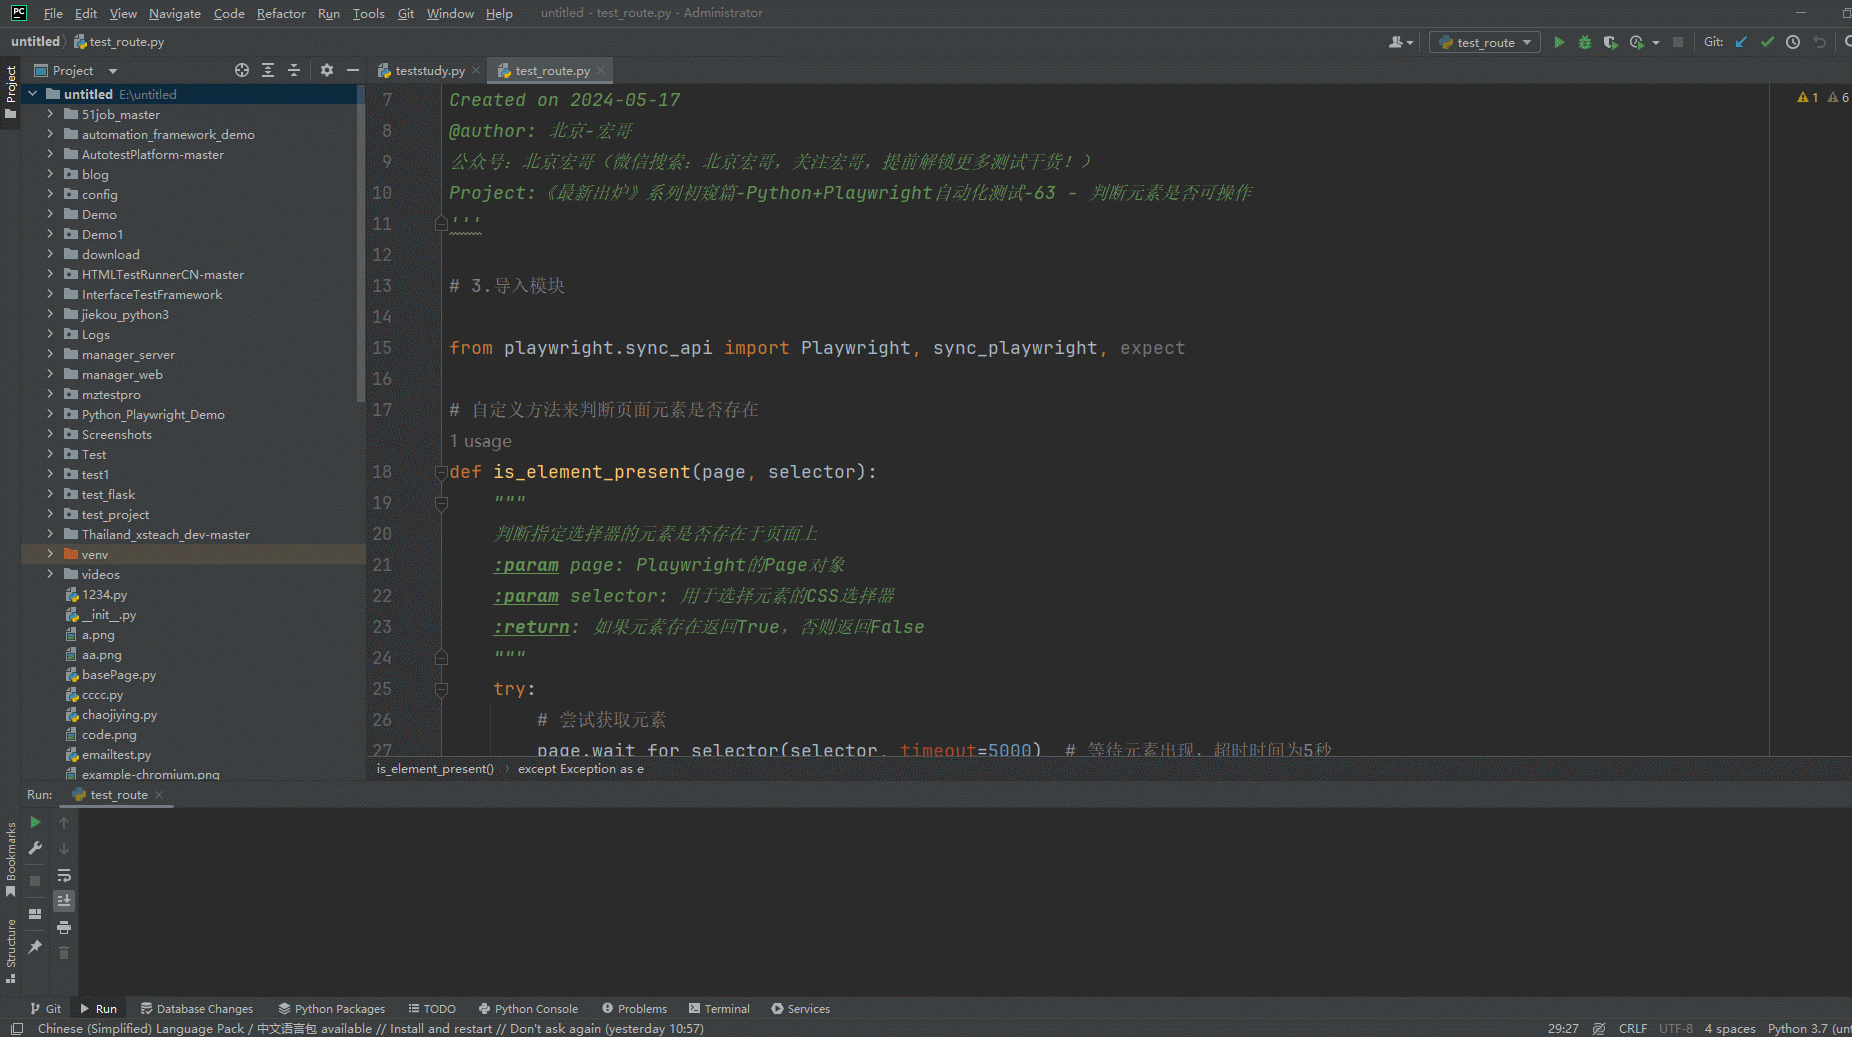
Task: Open the Services tool window
Action: coord(800,1009)
